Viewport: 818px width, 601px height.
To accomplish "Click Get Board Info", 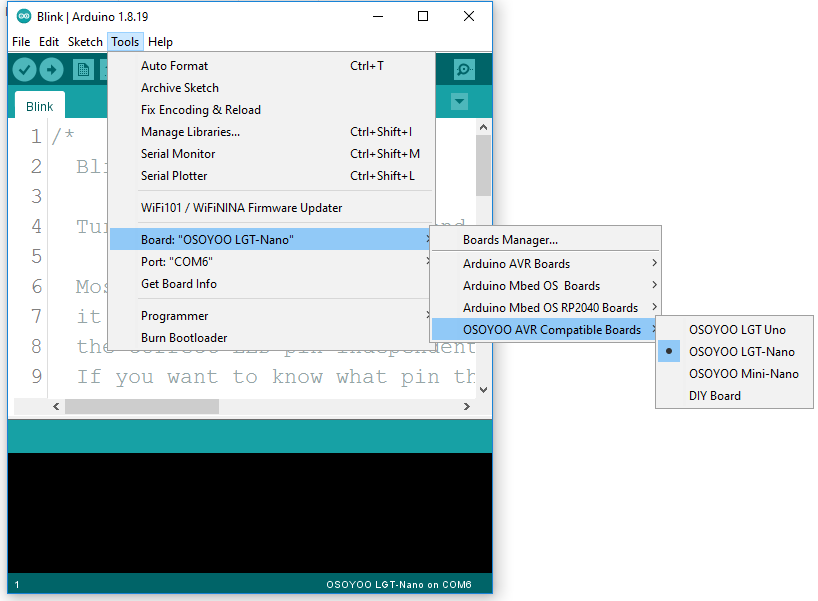I will point(271,283).
